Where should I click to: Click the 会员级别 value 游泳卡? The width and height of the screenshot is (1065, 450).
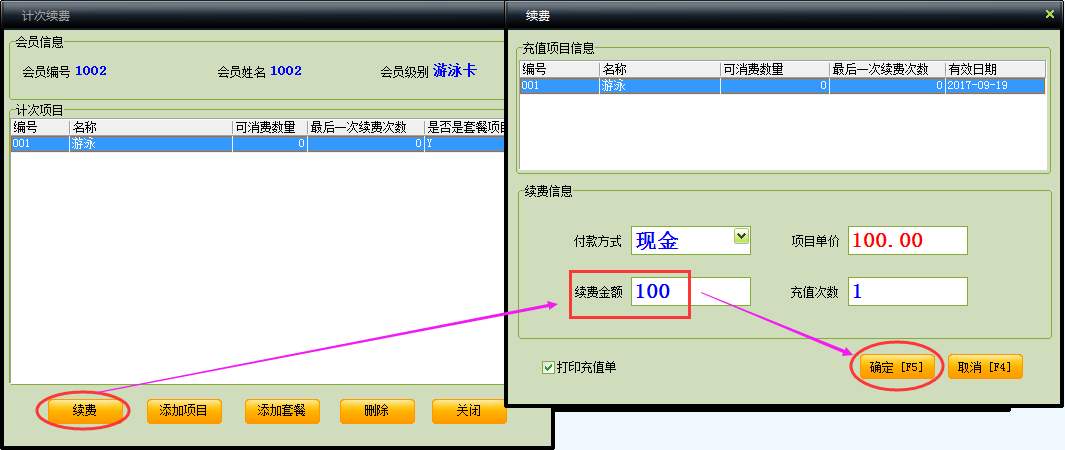pos(455,71)
